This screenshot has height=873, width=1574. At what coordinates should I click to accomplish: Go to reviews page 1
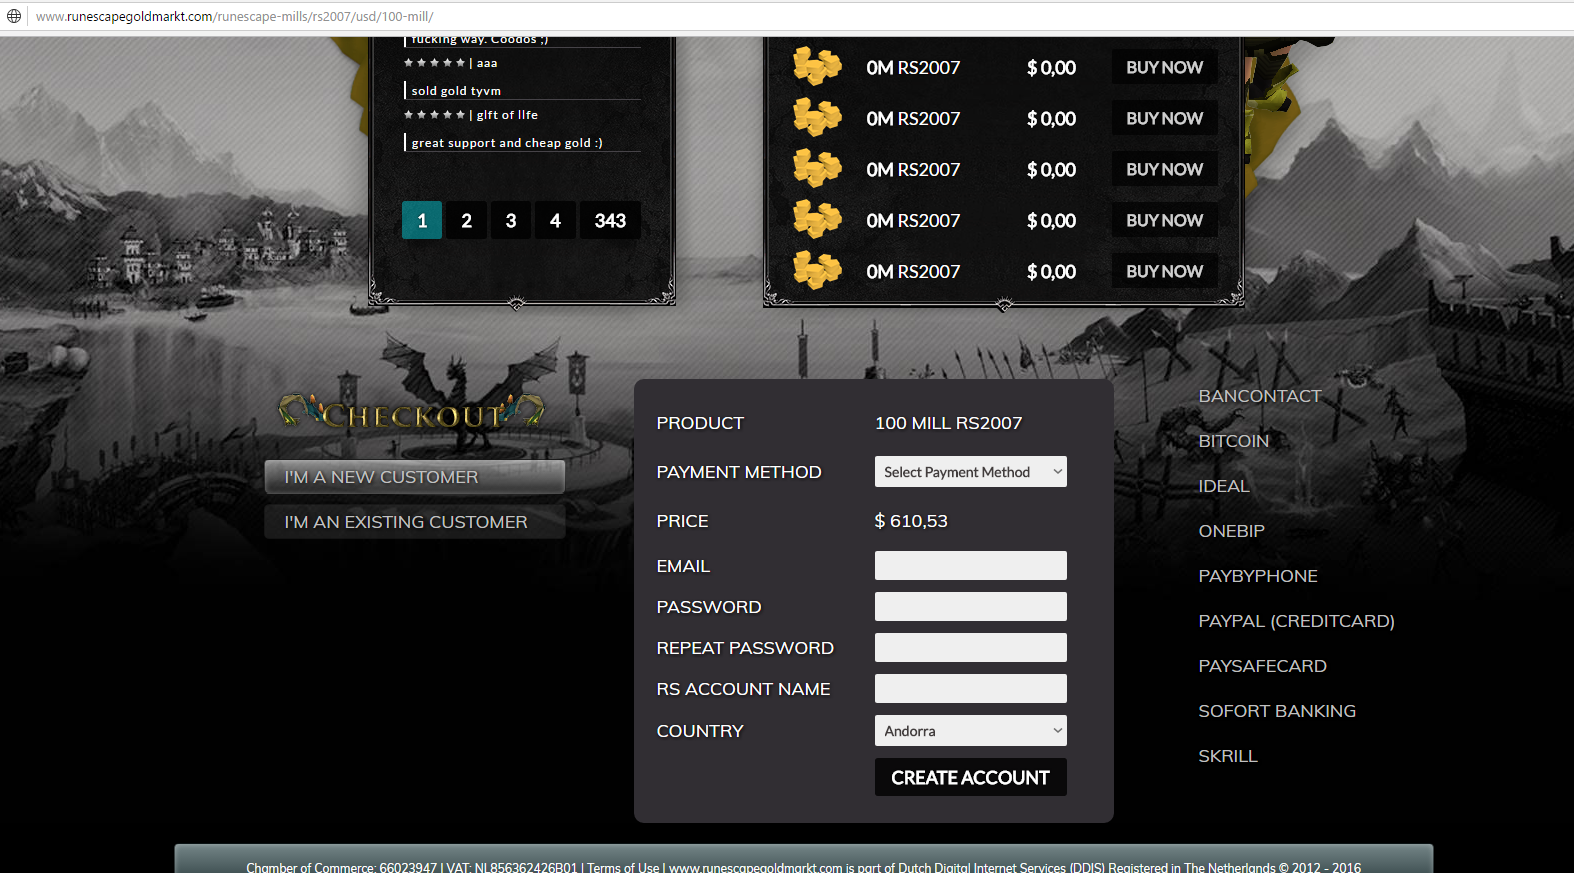tap(422, 220)
